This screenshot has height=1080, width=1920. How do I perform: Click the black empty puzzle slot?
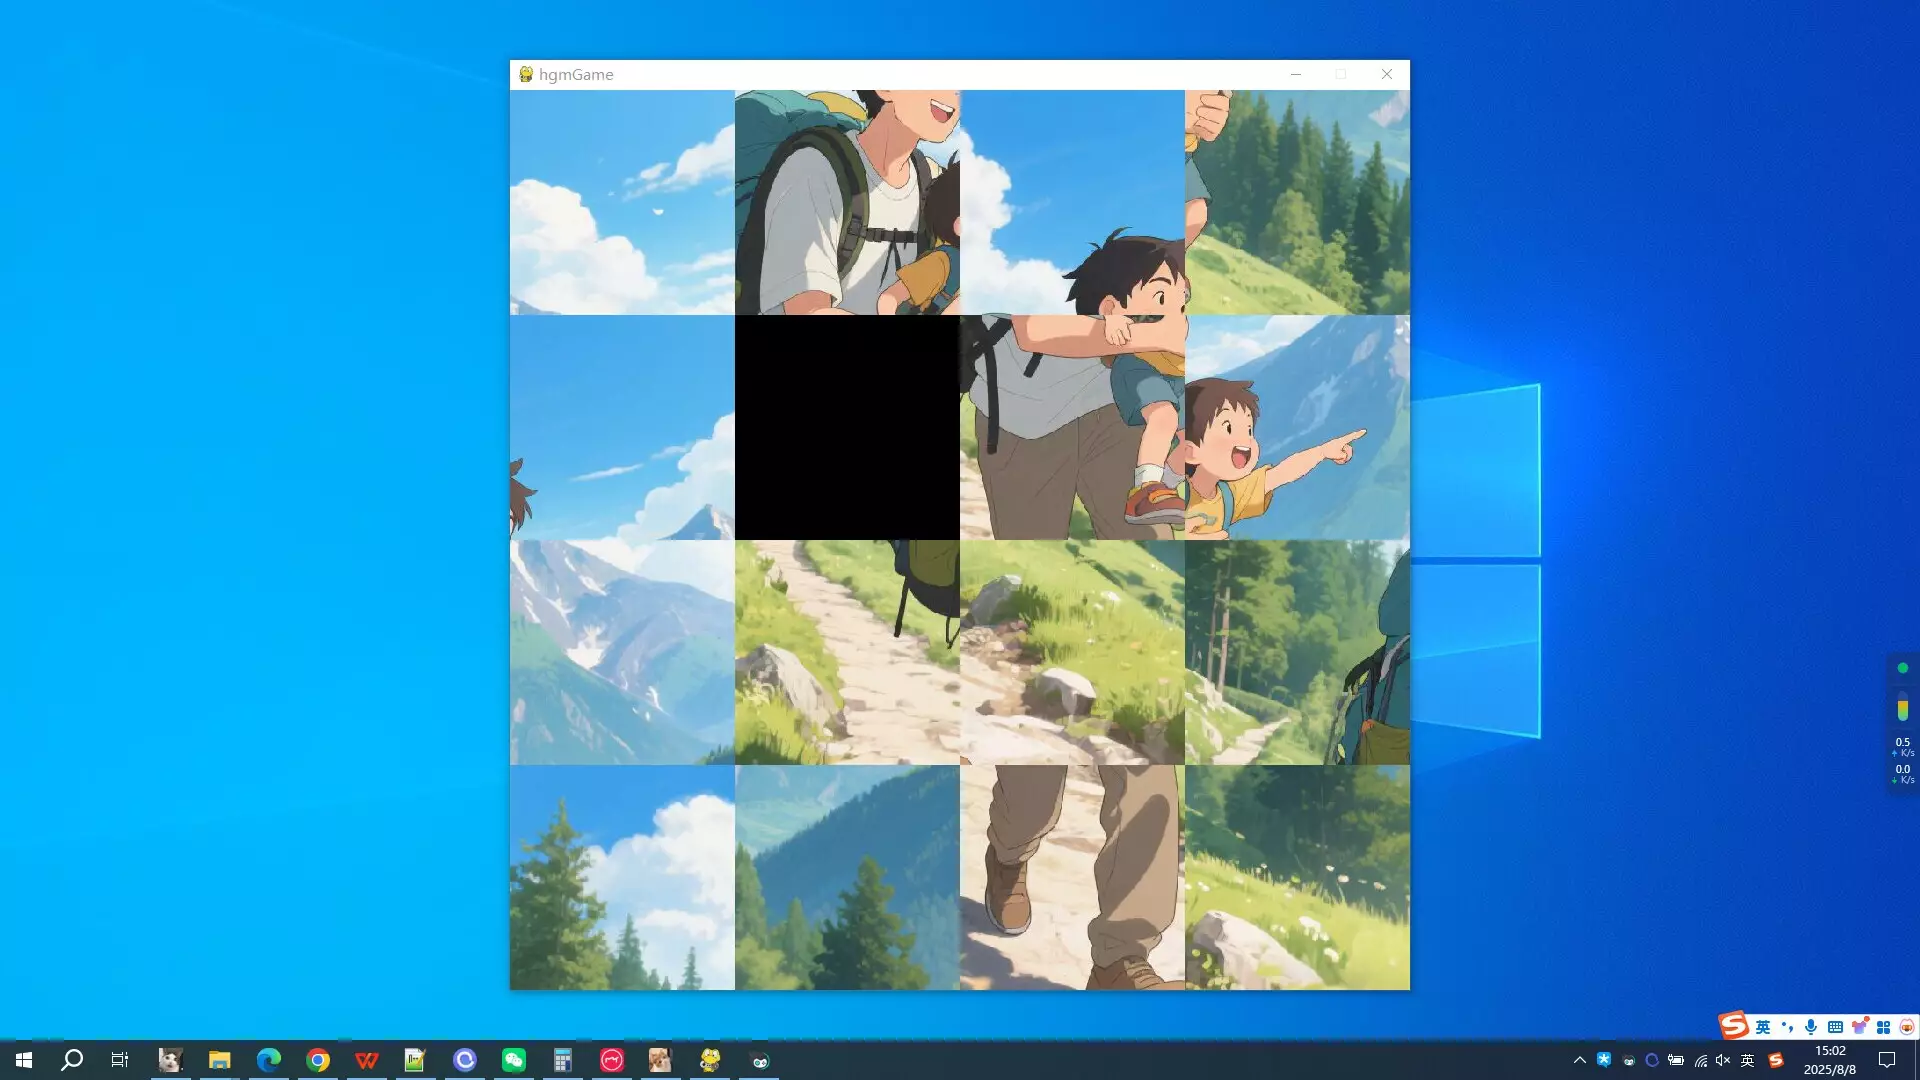(847, 427)
